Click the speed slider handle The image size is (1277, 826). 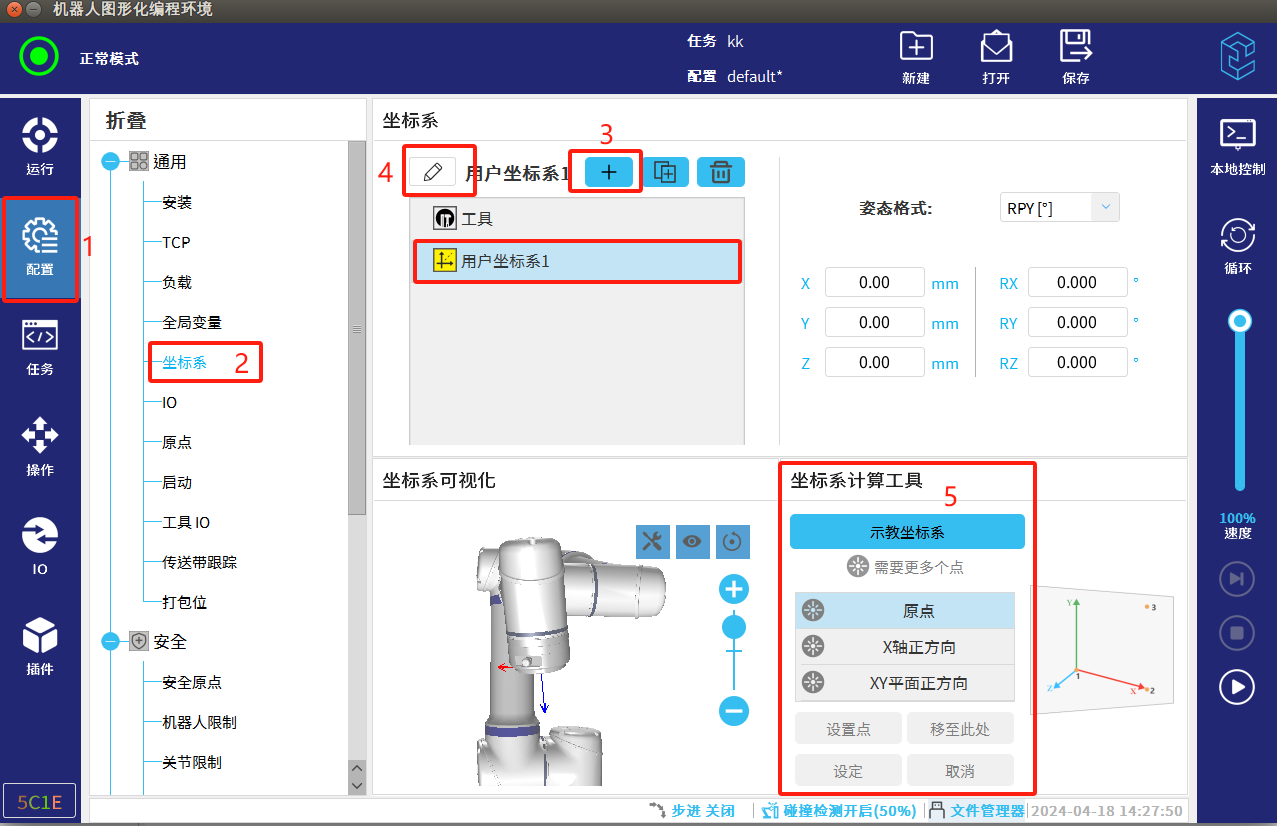pos(1240,322)
